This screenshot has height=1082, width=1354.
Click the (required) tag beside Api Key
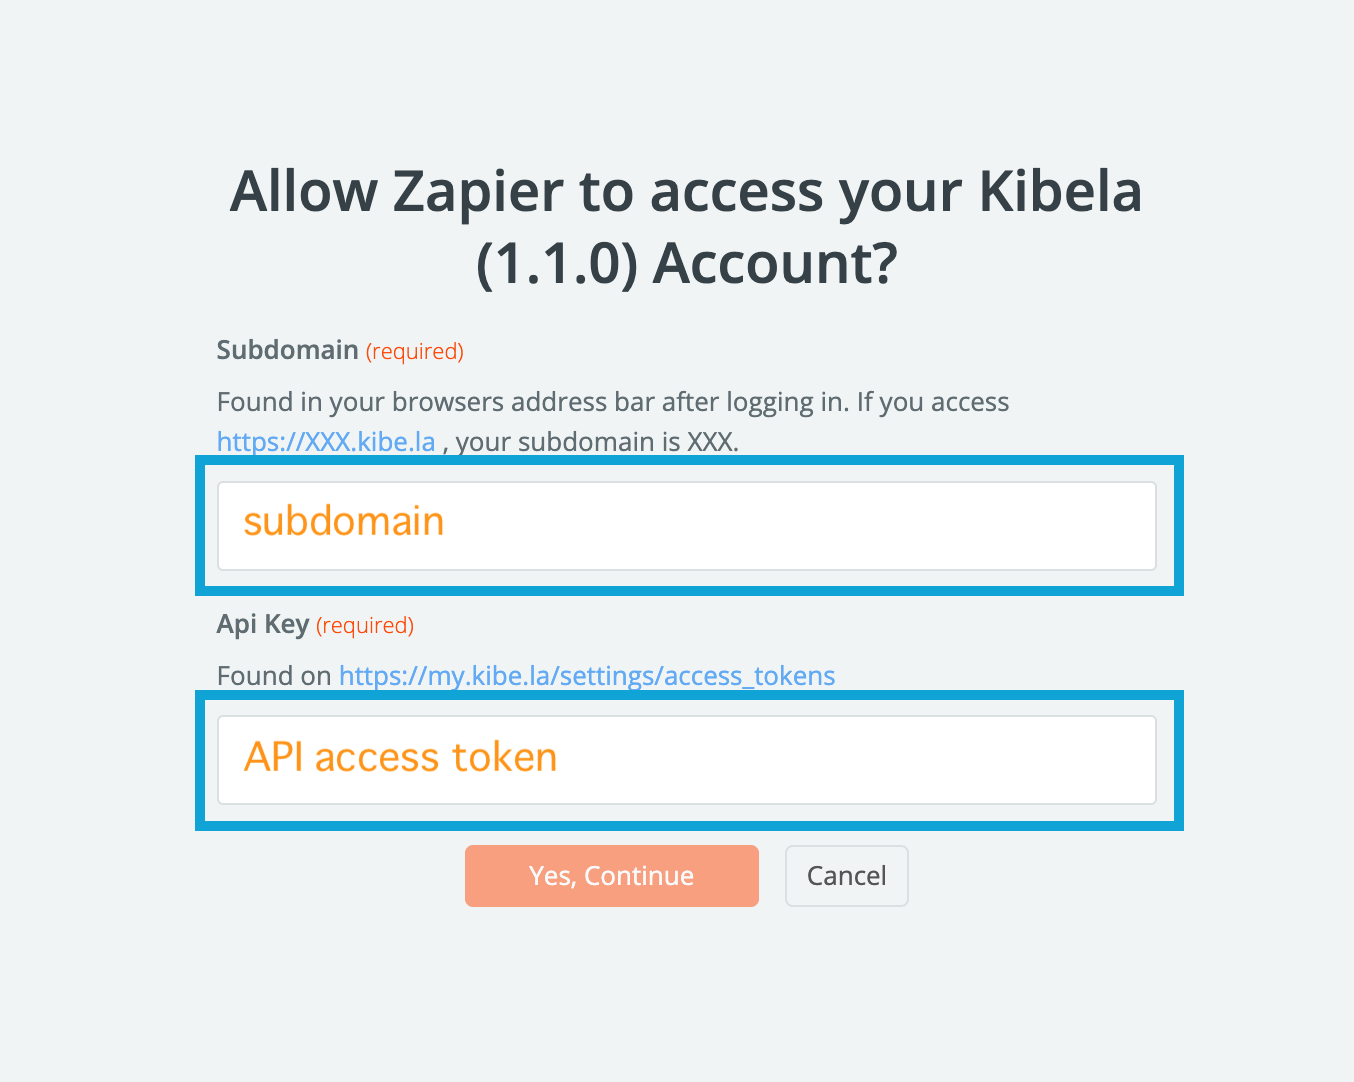(x=365, y=626)
